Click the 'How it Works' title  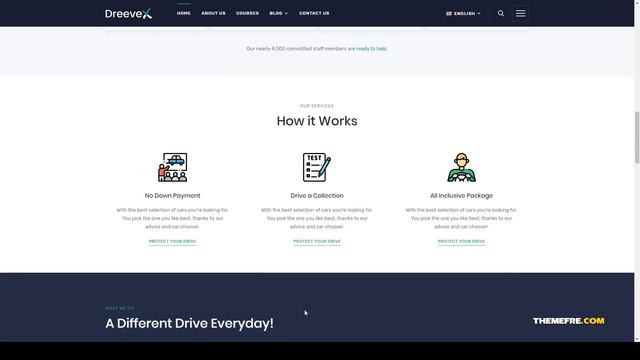click(x=317, y=121)
